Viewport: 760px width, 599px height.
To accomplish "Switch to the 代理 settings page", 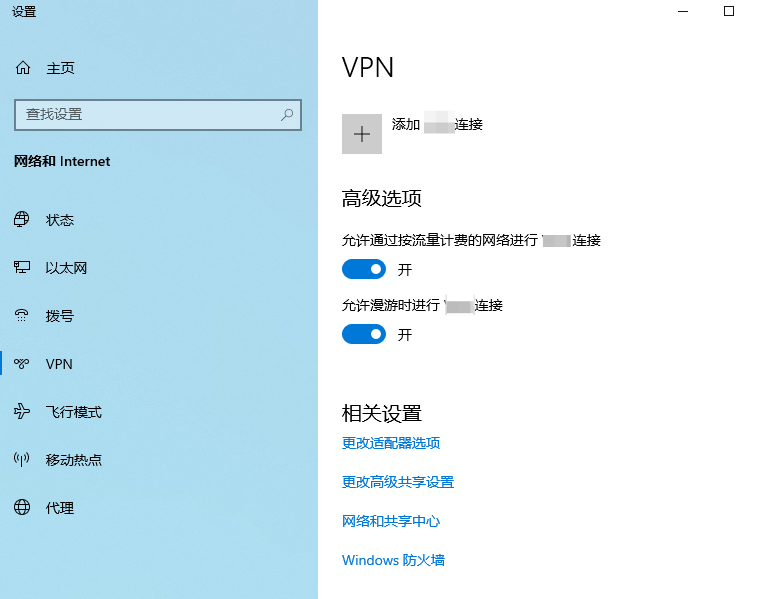I will [x=60, y=508].
